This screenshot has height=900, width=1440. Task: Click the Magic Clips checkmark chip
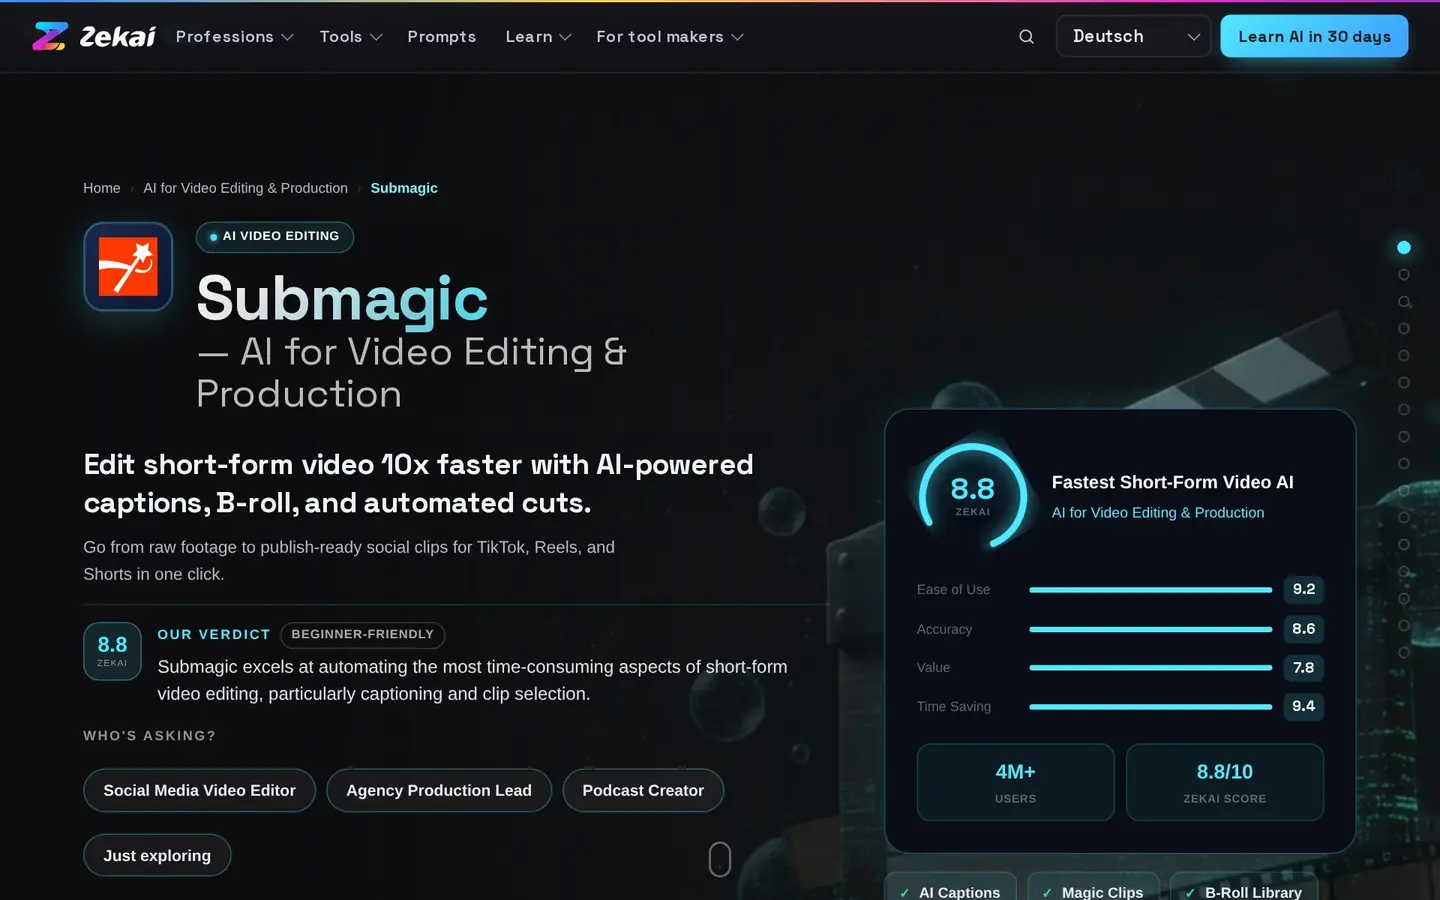click(1093, 889)
